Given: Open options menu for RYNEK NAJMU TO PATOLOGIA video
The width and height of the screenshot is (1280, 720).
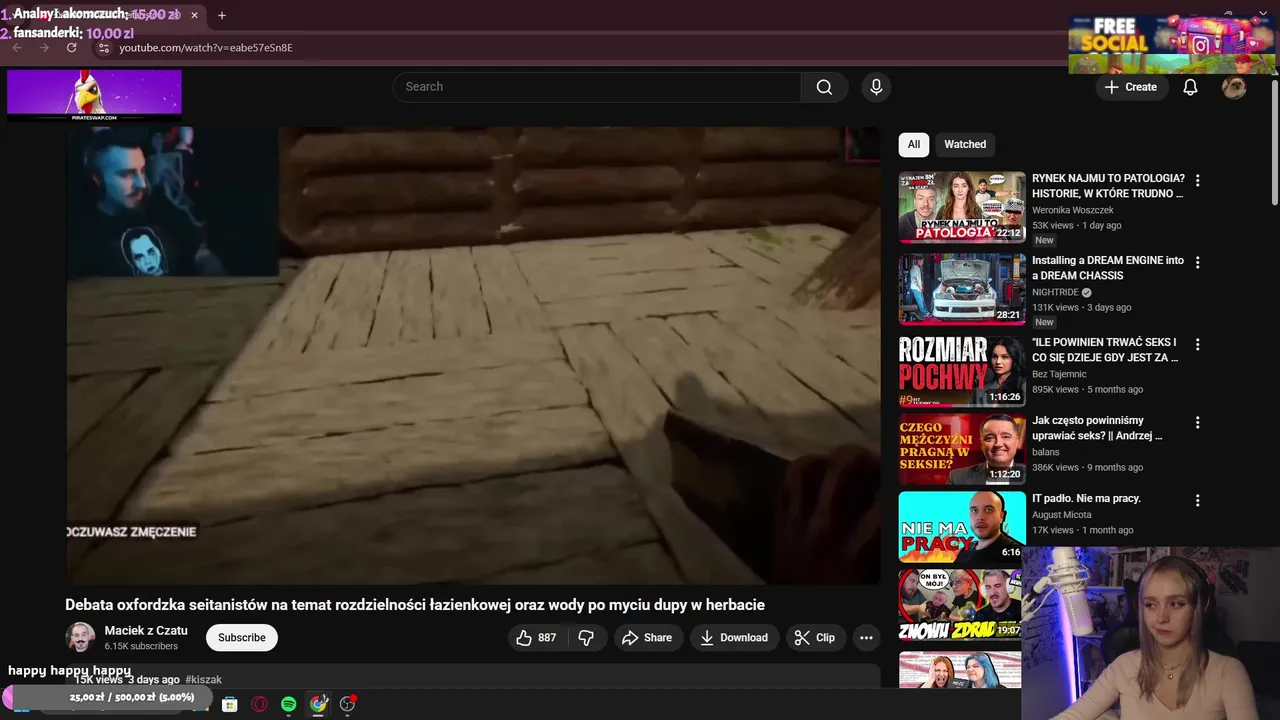Looking at the screenshot, I should [1197, 181].
